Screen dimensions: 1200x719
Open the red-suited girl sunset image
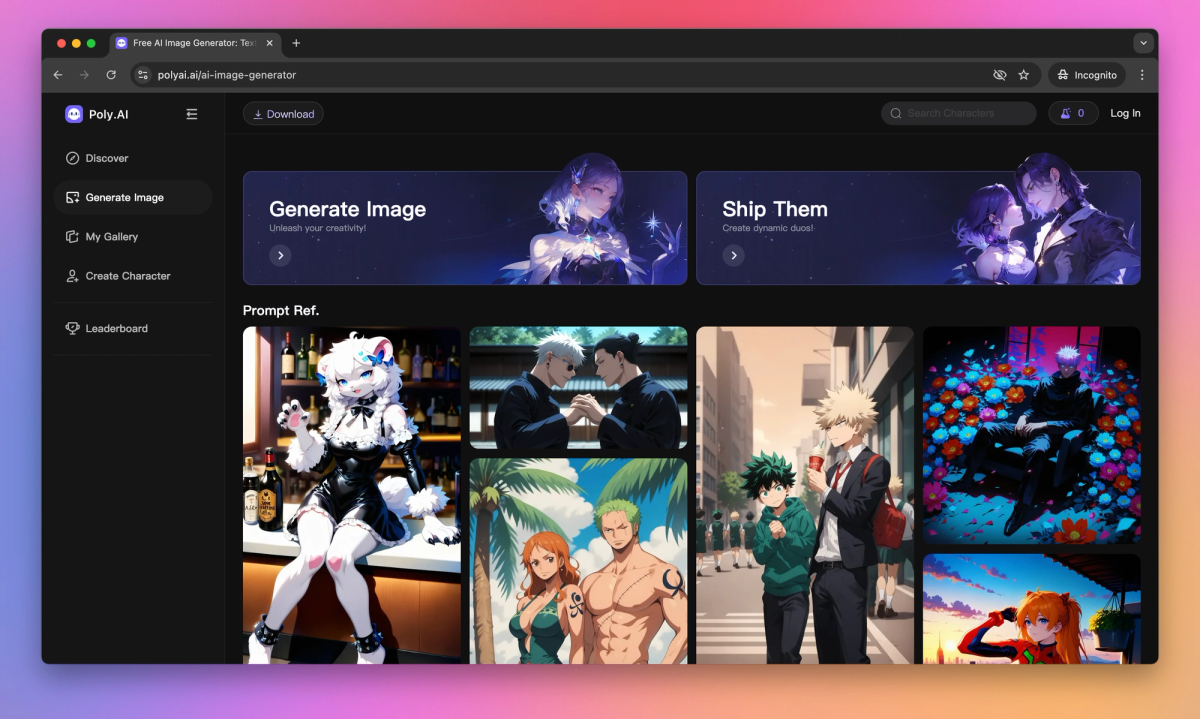click(1032, 608)
